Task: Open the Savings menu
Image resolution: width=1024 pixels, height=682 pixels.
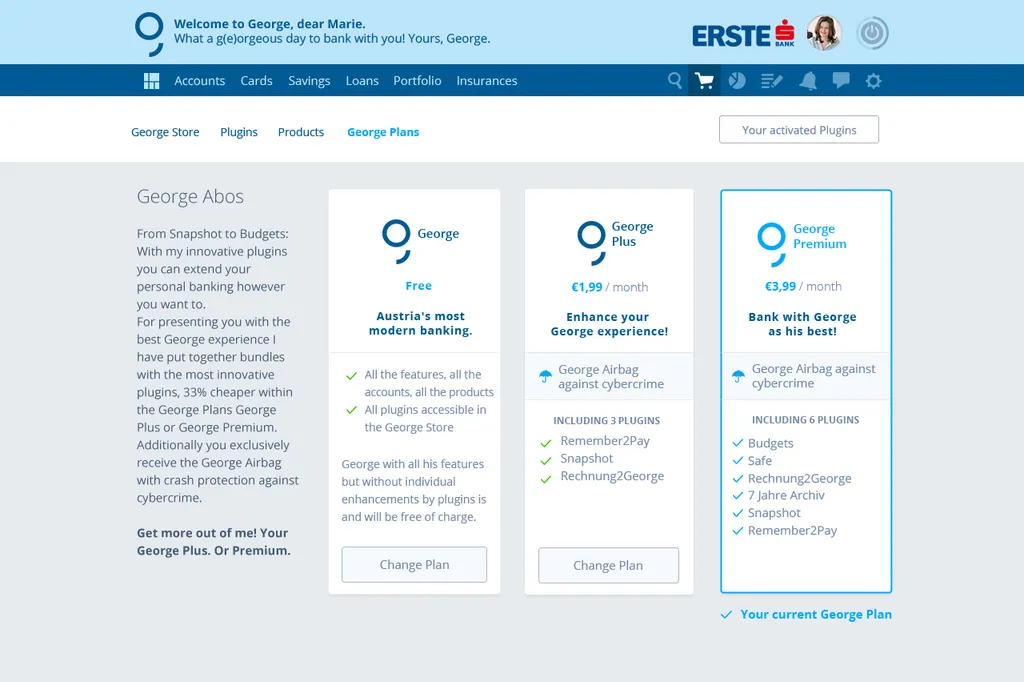Action: (x=309, y=81)
